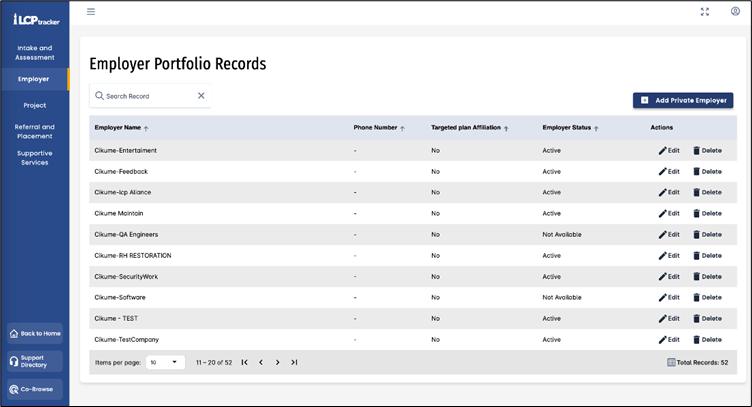Open the hamburger menu icon

point(91,12)
